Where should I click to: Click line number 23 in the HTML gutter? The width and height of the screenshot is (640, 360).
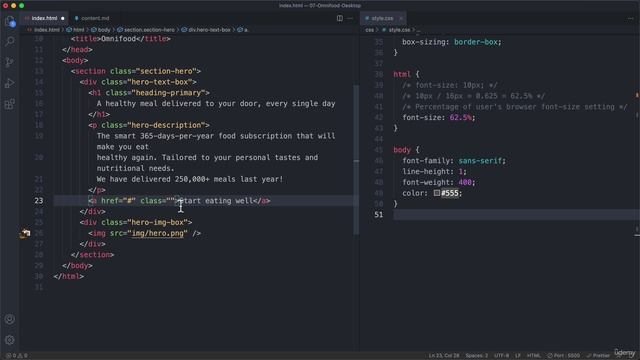click(x=39, y=201)
